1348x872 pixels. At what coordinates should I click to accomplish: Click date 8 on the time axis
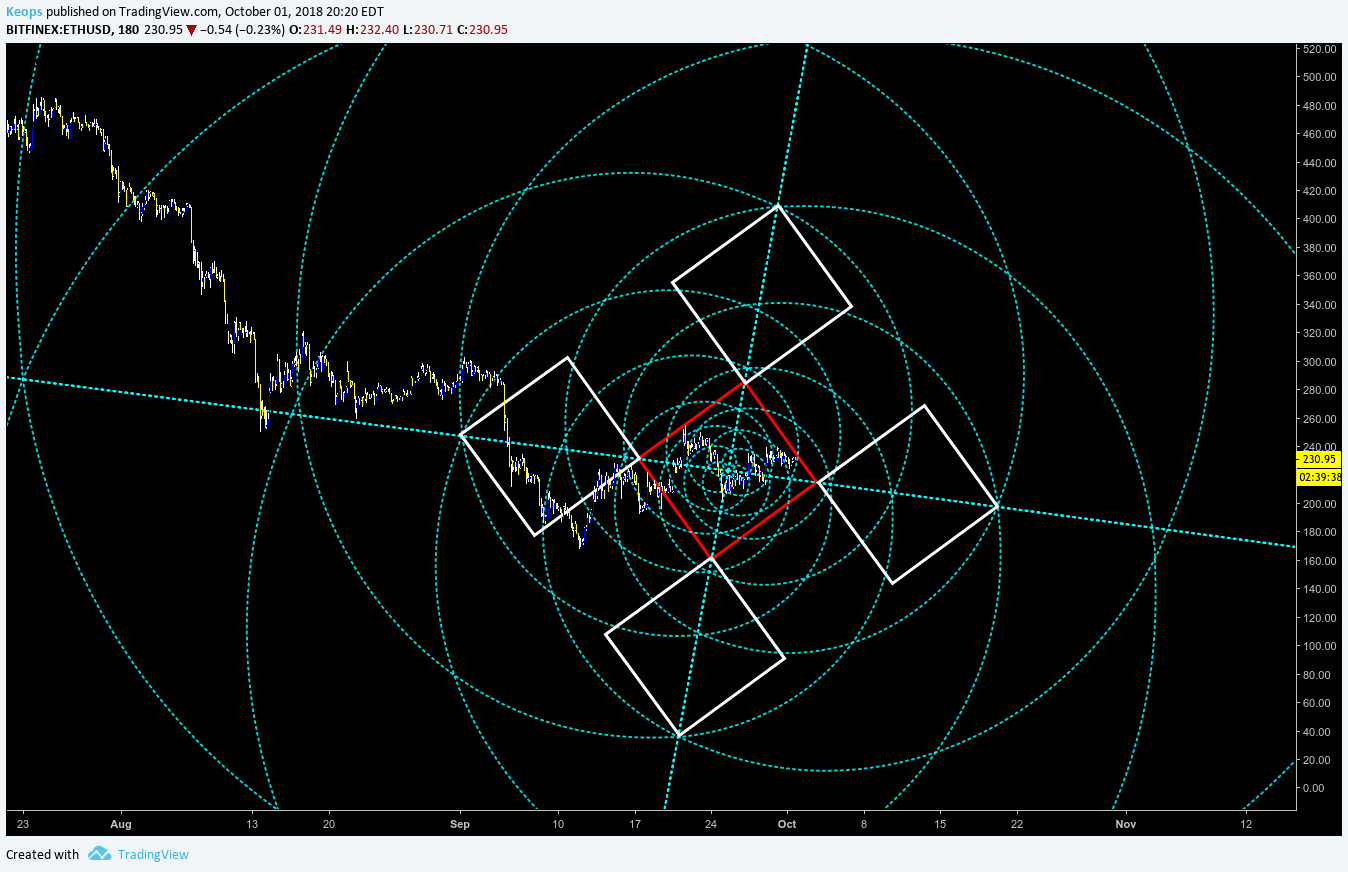(x=864, y=825)
